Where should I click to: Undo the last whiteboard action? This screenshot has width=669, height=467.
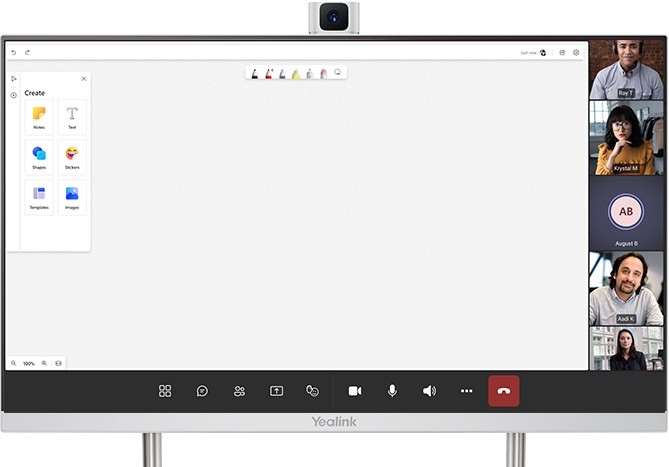coord(14,52)
